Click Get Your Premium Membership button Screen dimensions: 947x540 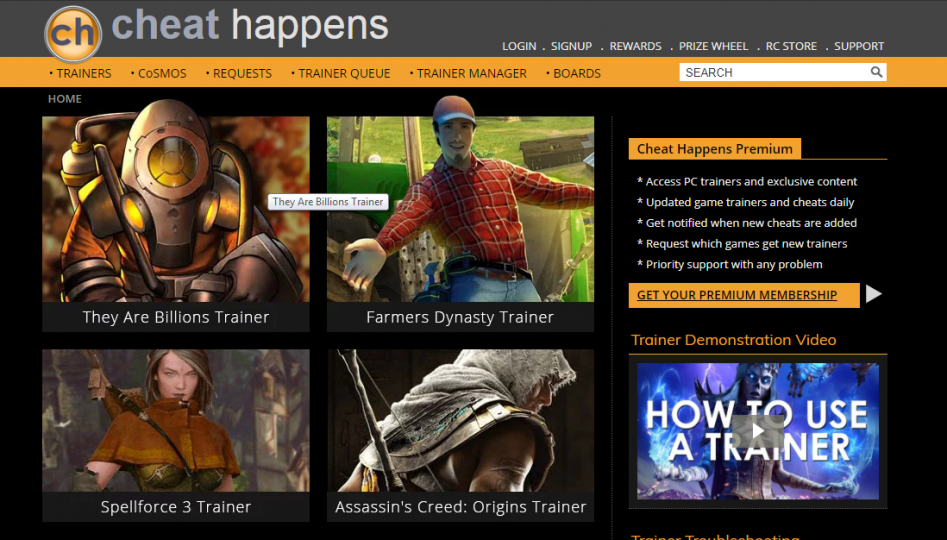coord(737,295)
